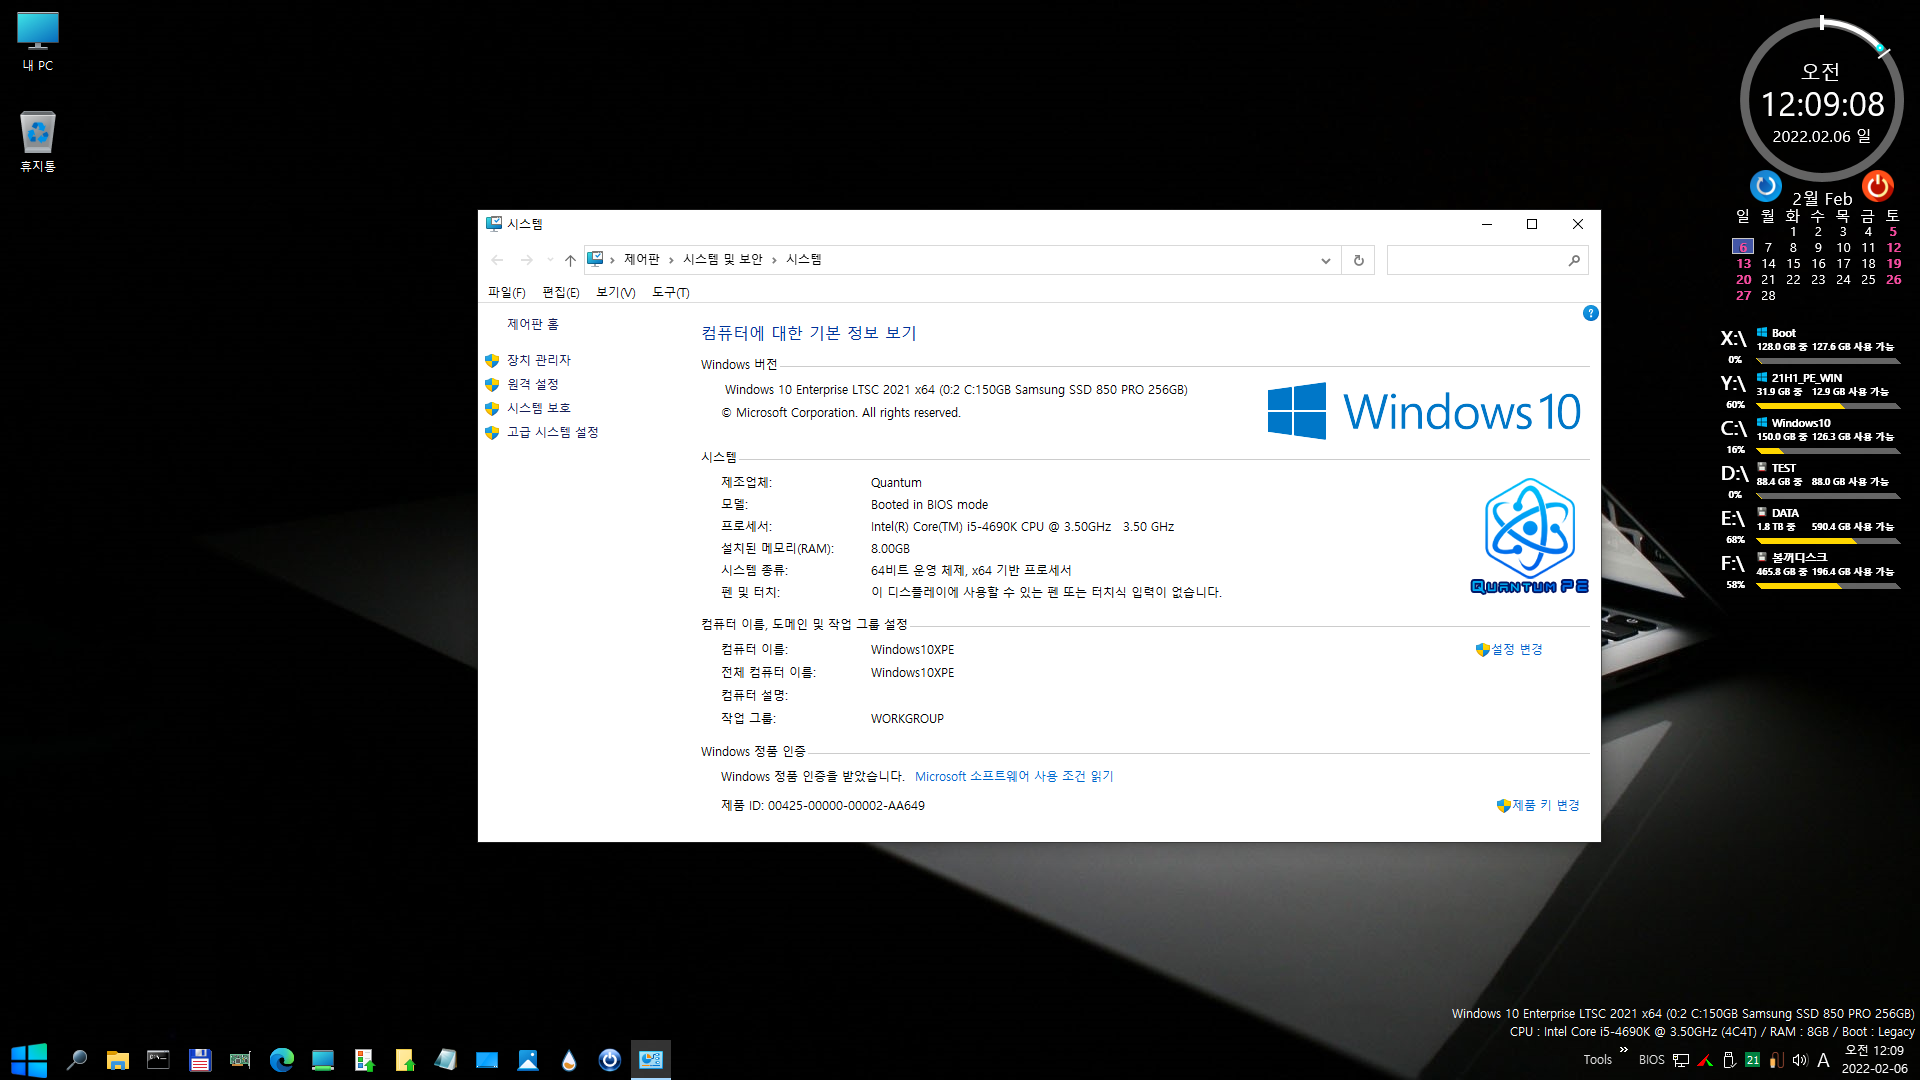1920x1080 pixels.
Task: Click the up-one-level arrow in the address bar
Action: tap(570, 260)
